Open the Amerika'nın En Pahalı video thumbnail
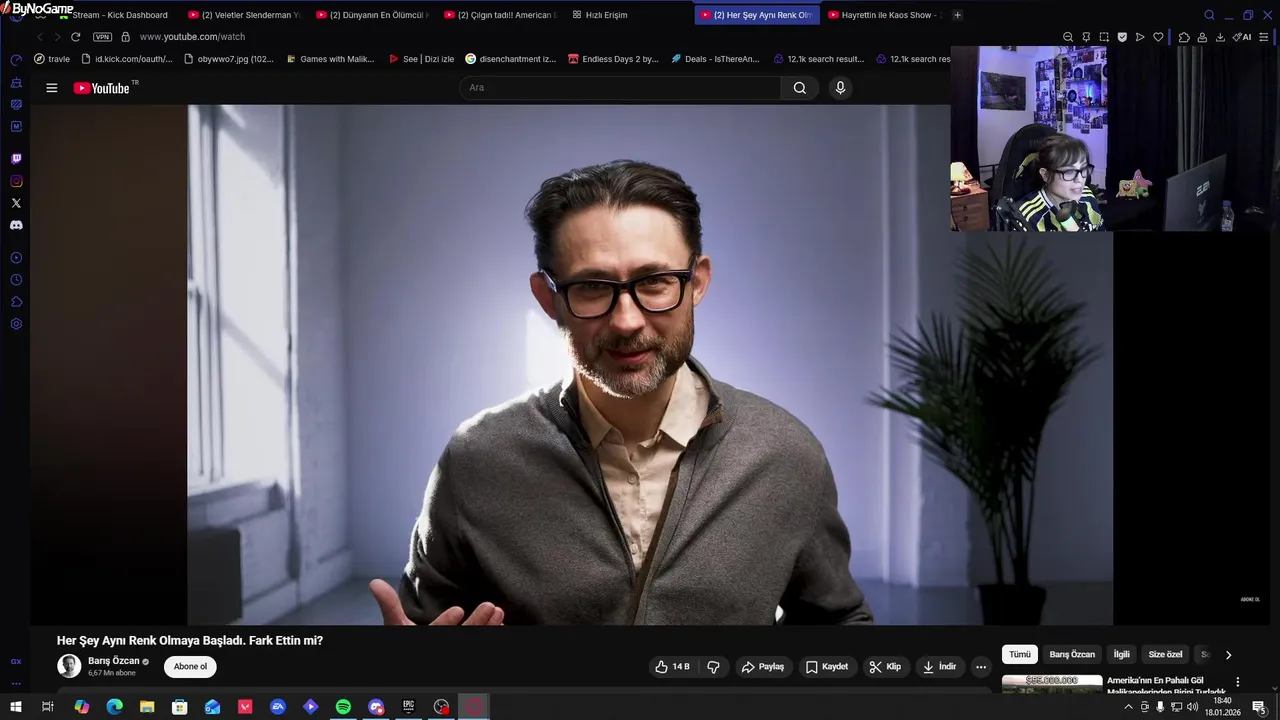Screen dimensions: 1280x720 (1052, 685)
